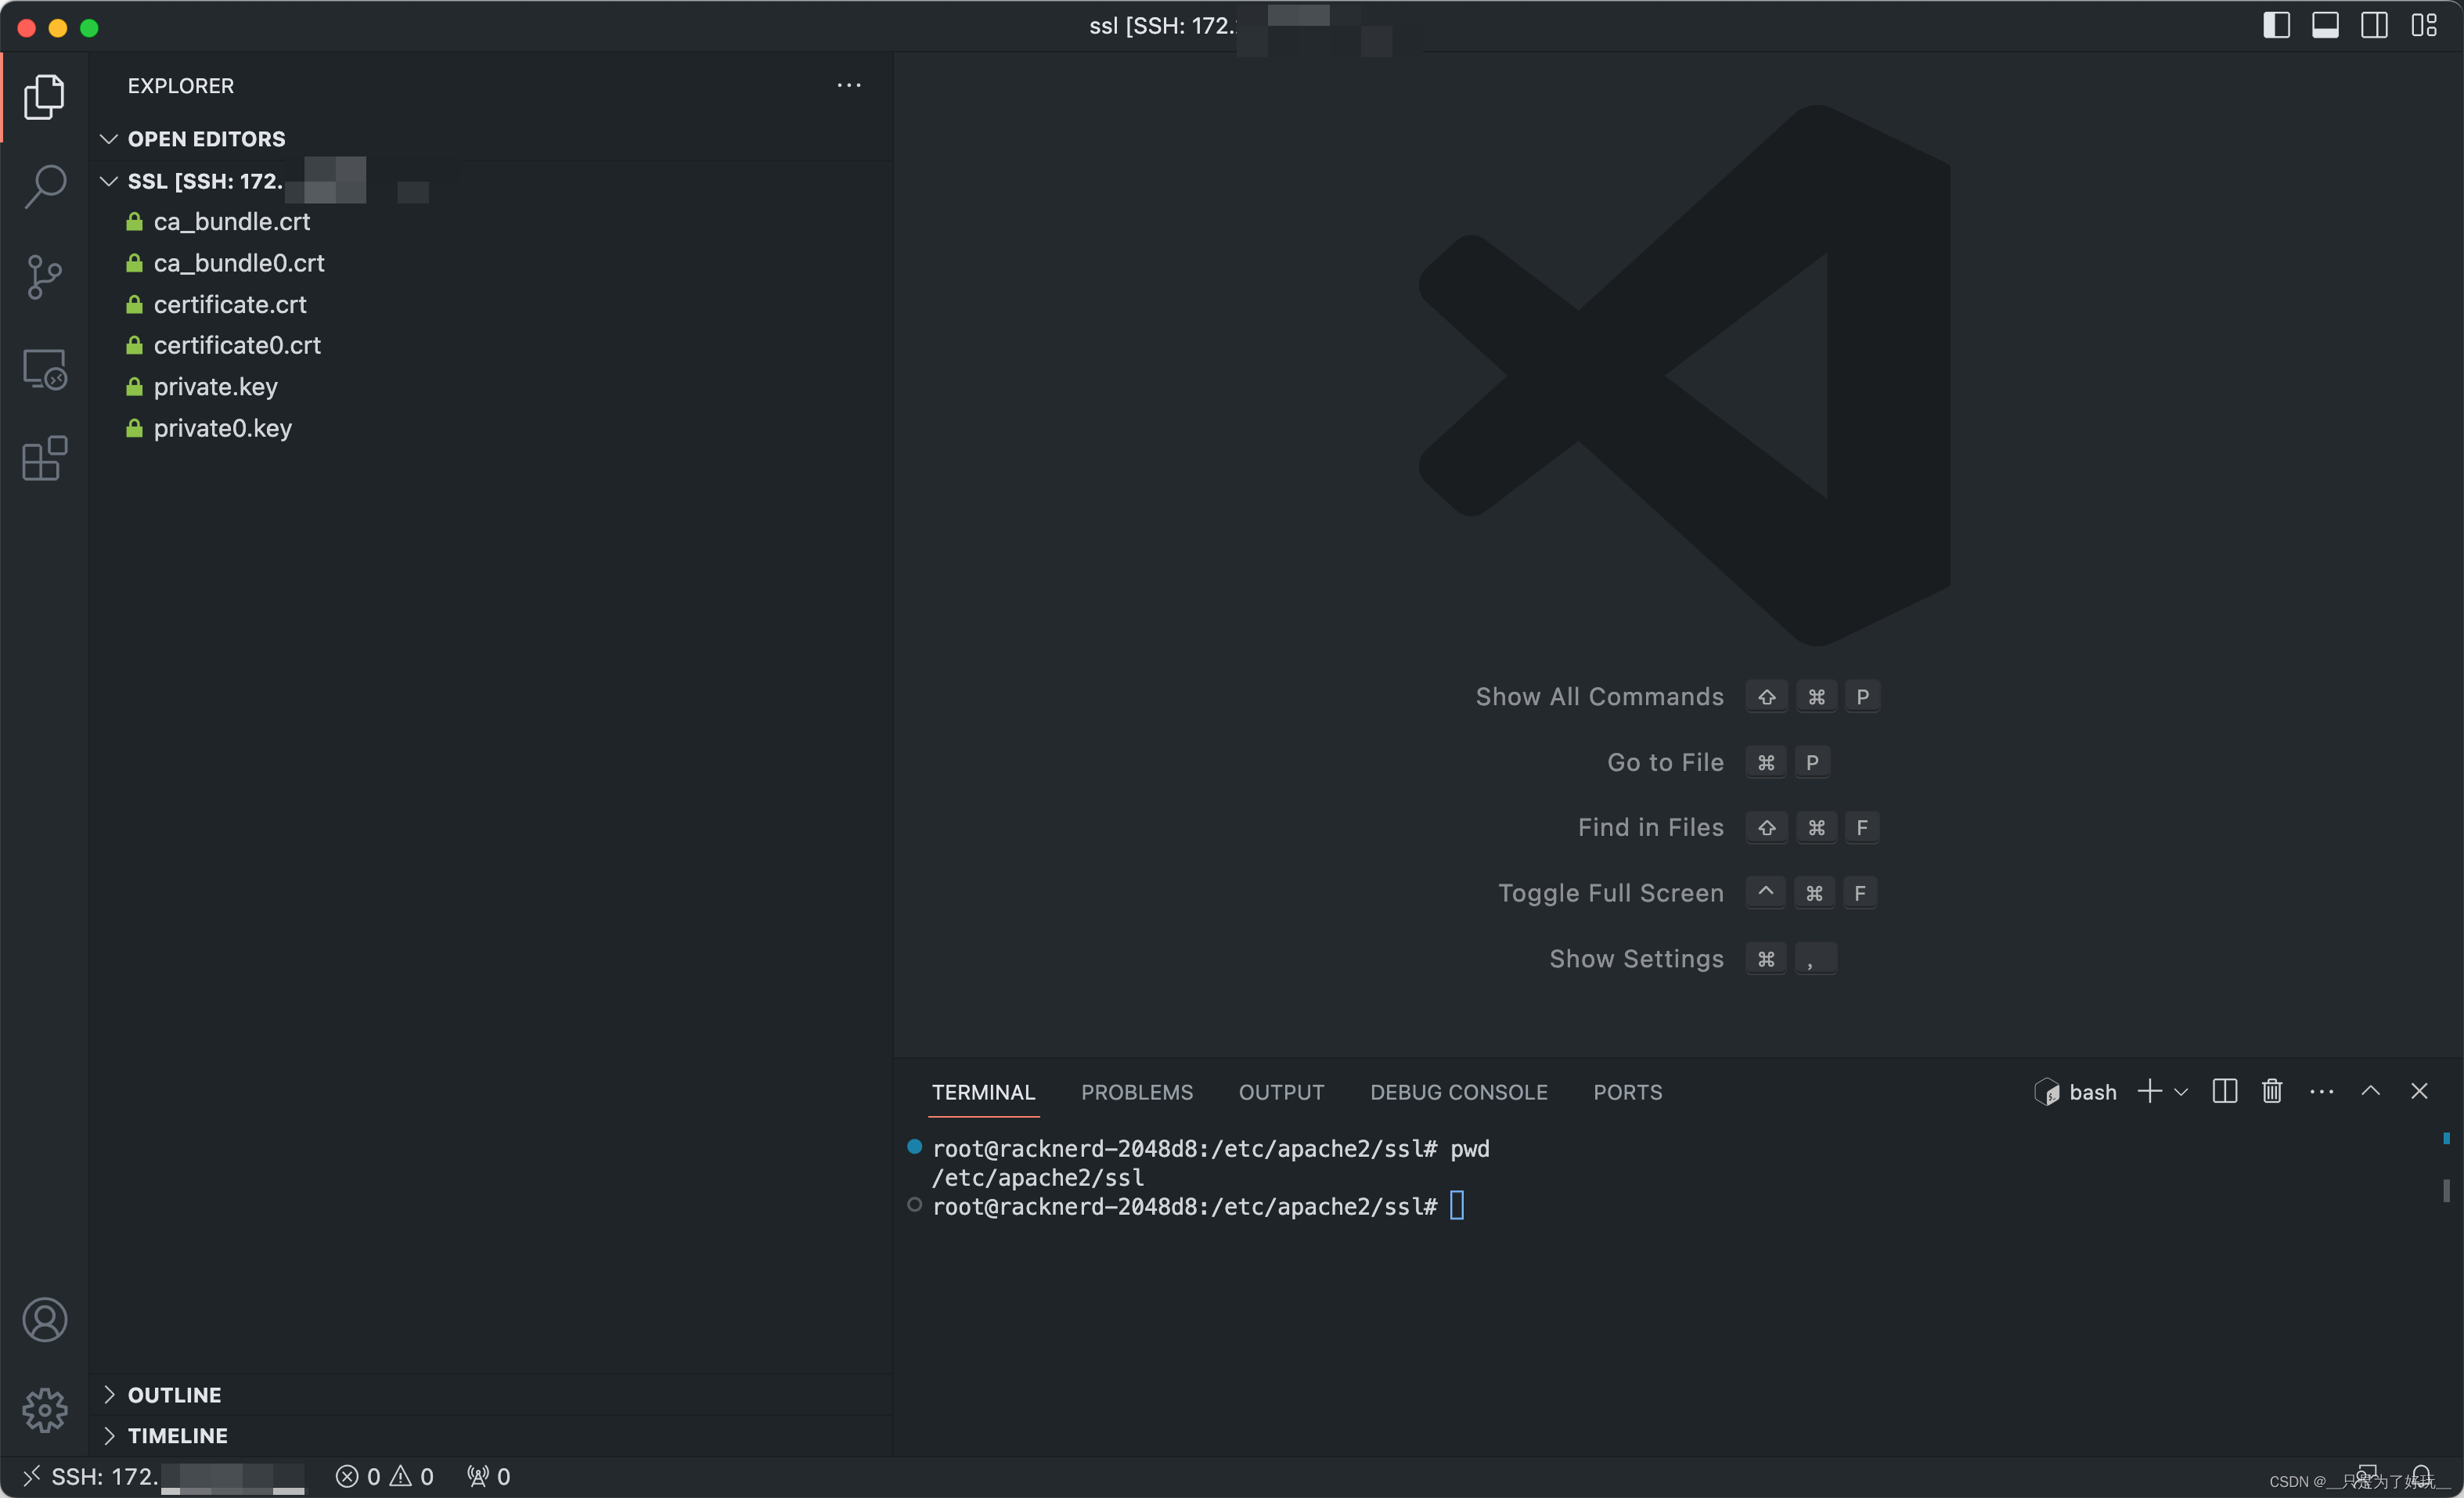
Task: Open launch profile dropdown arrow beside plus
Action: click(x=2181, y=1092)
